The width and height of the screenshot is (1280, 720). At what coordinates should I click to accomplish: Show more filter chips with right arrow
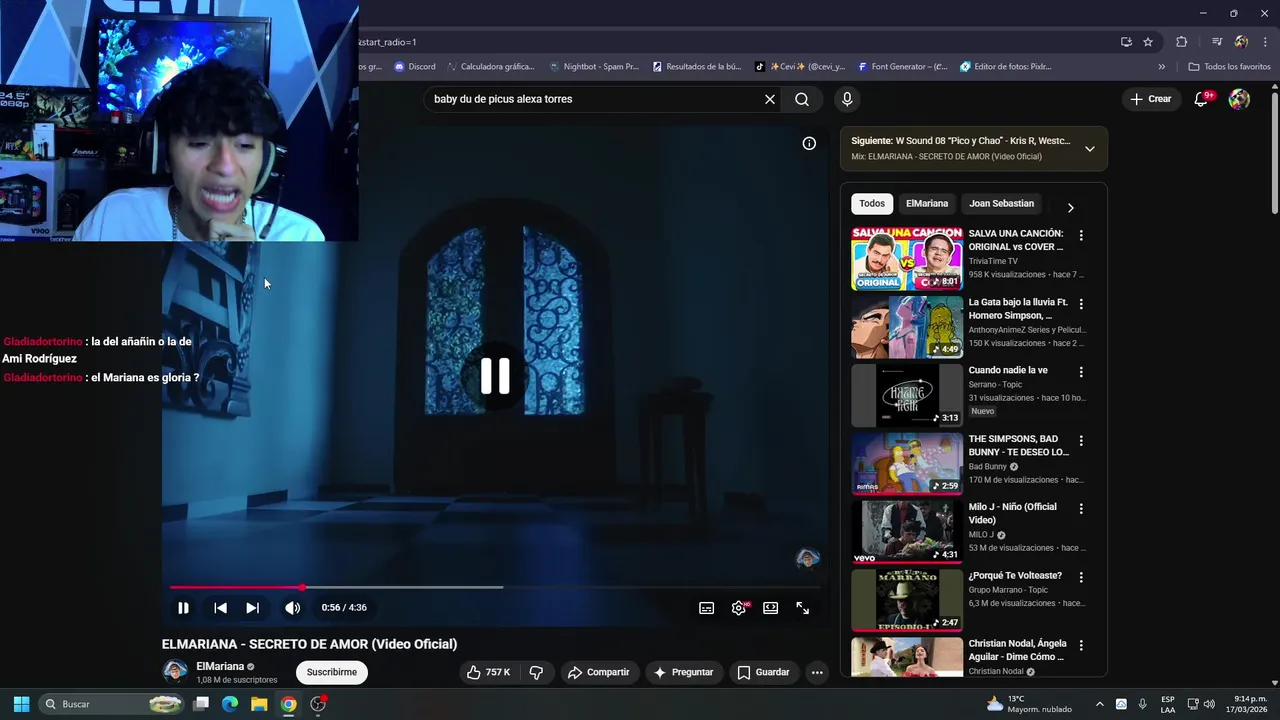point(1070,208)
